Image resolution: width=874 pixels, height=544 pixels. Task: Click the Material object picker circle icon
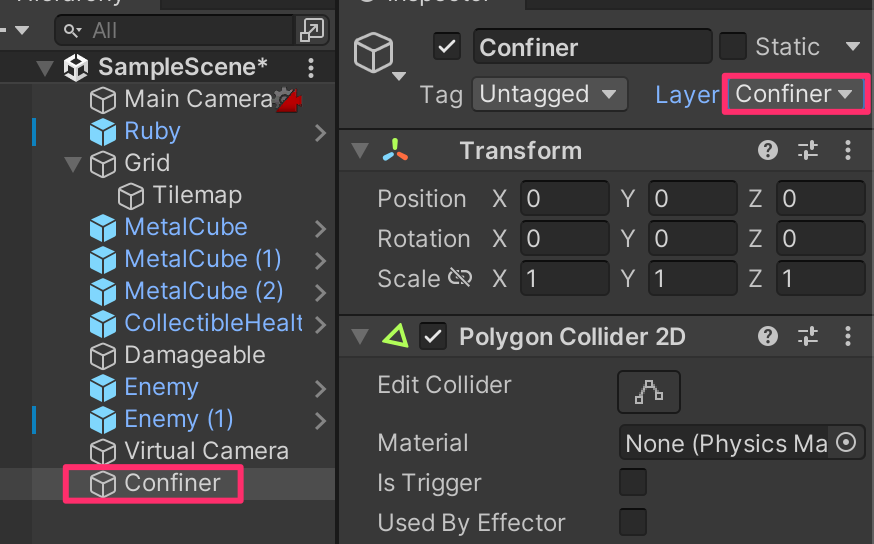coord(847,443)
